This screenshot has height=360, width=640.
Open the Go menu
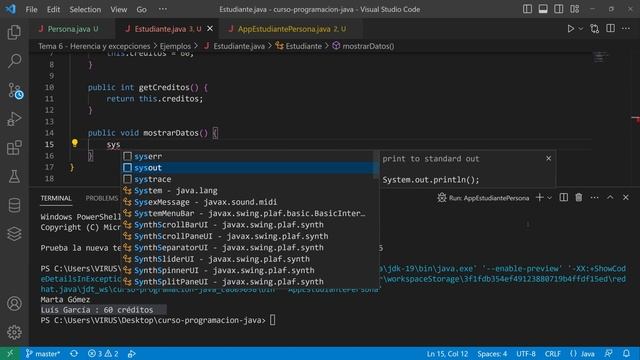(x=142, y=9)
